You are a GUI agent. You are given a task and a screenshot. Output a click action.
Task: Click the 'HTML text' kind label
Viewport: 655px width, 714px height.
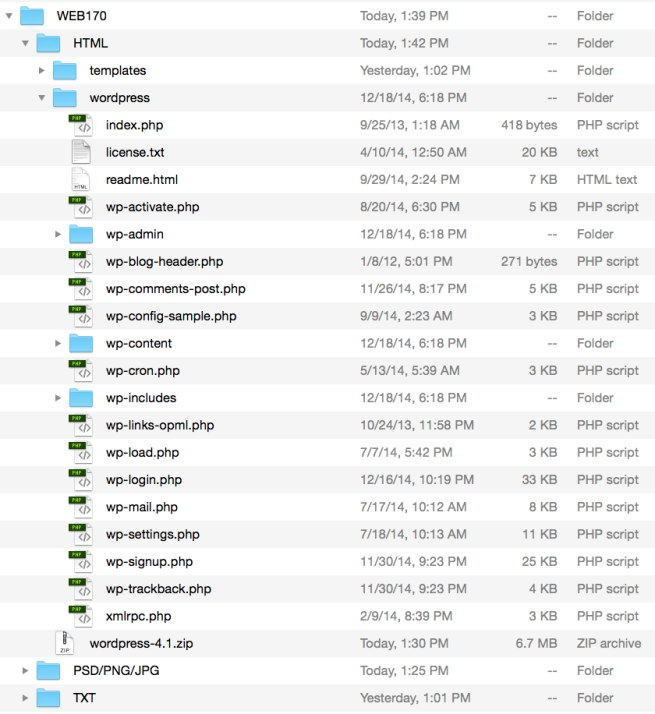(x=607, y=179)
